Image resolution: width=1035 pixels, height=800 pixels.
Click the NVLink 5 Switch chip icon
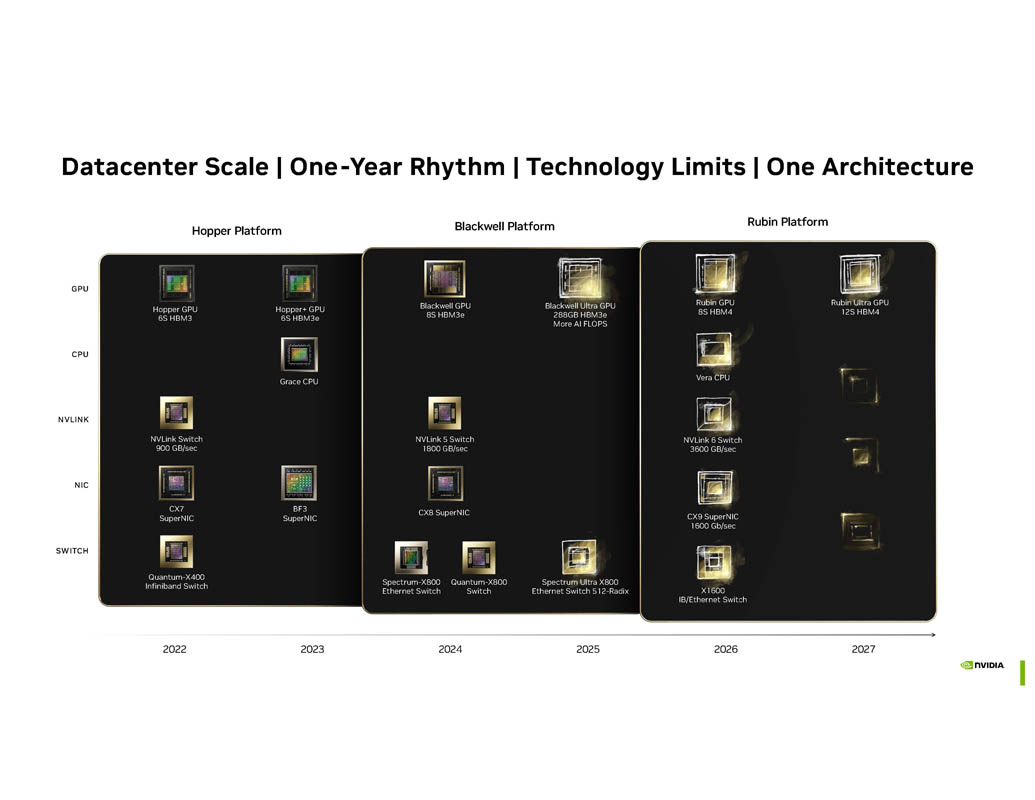click(x=444, y=414)
